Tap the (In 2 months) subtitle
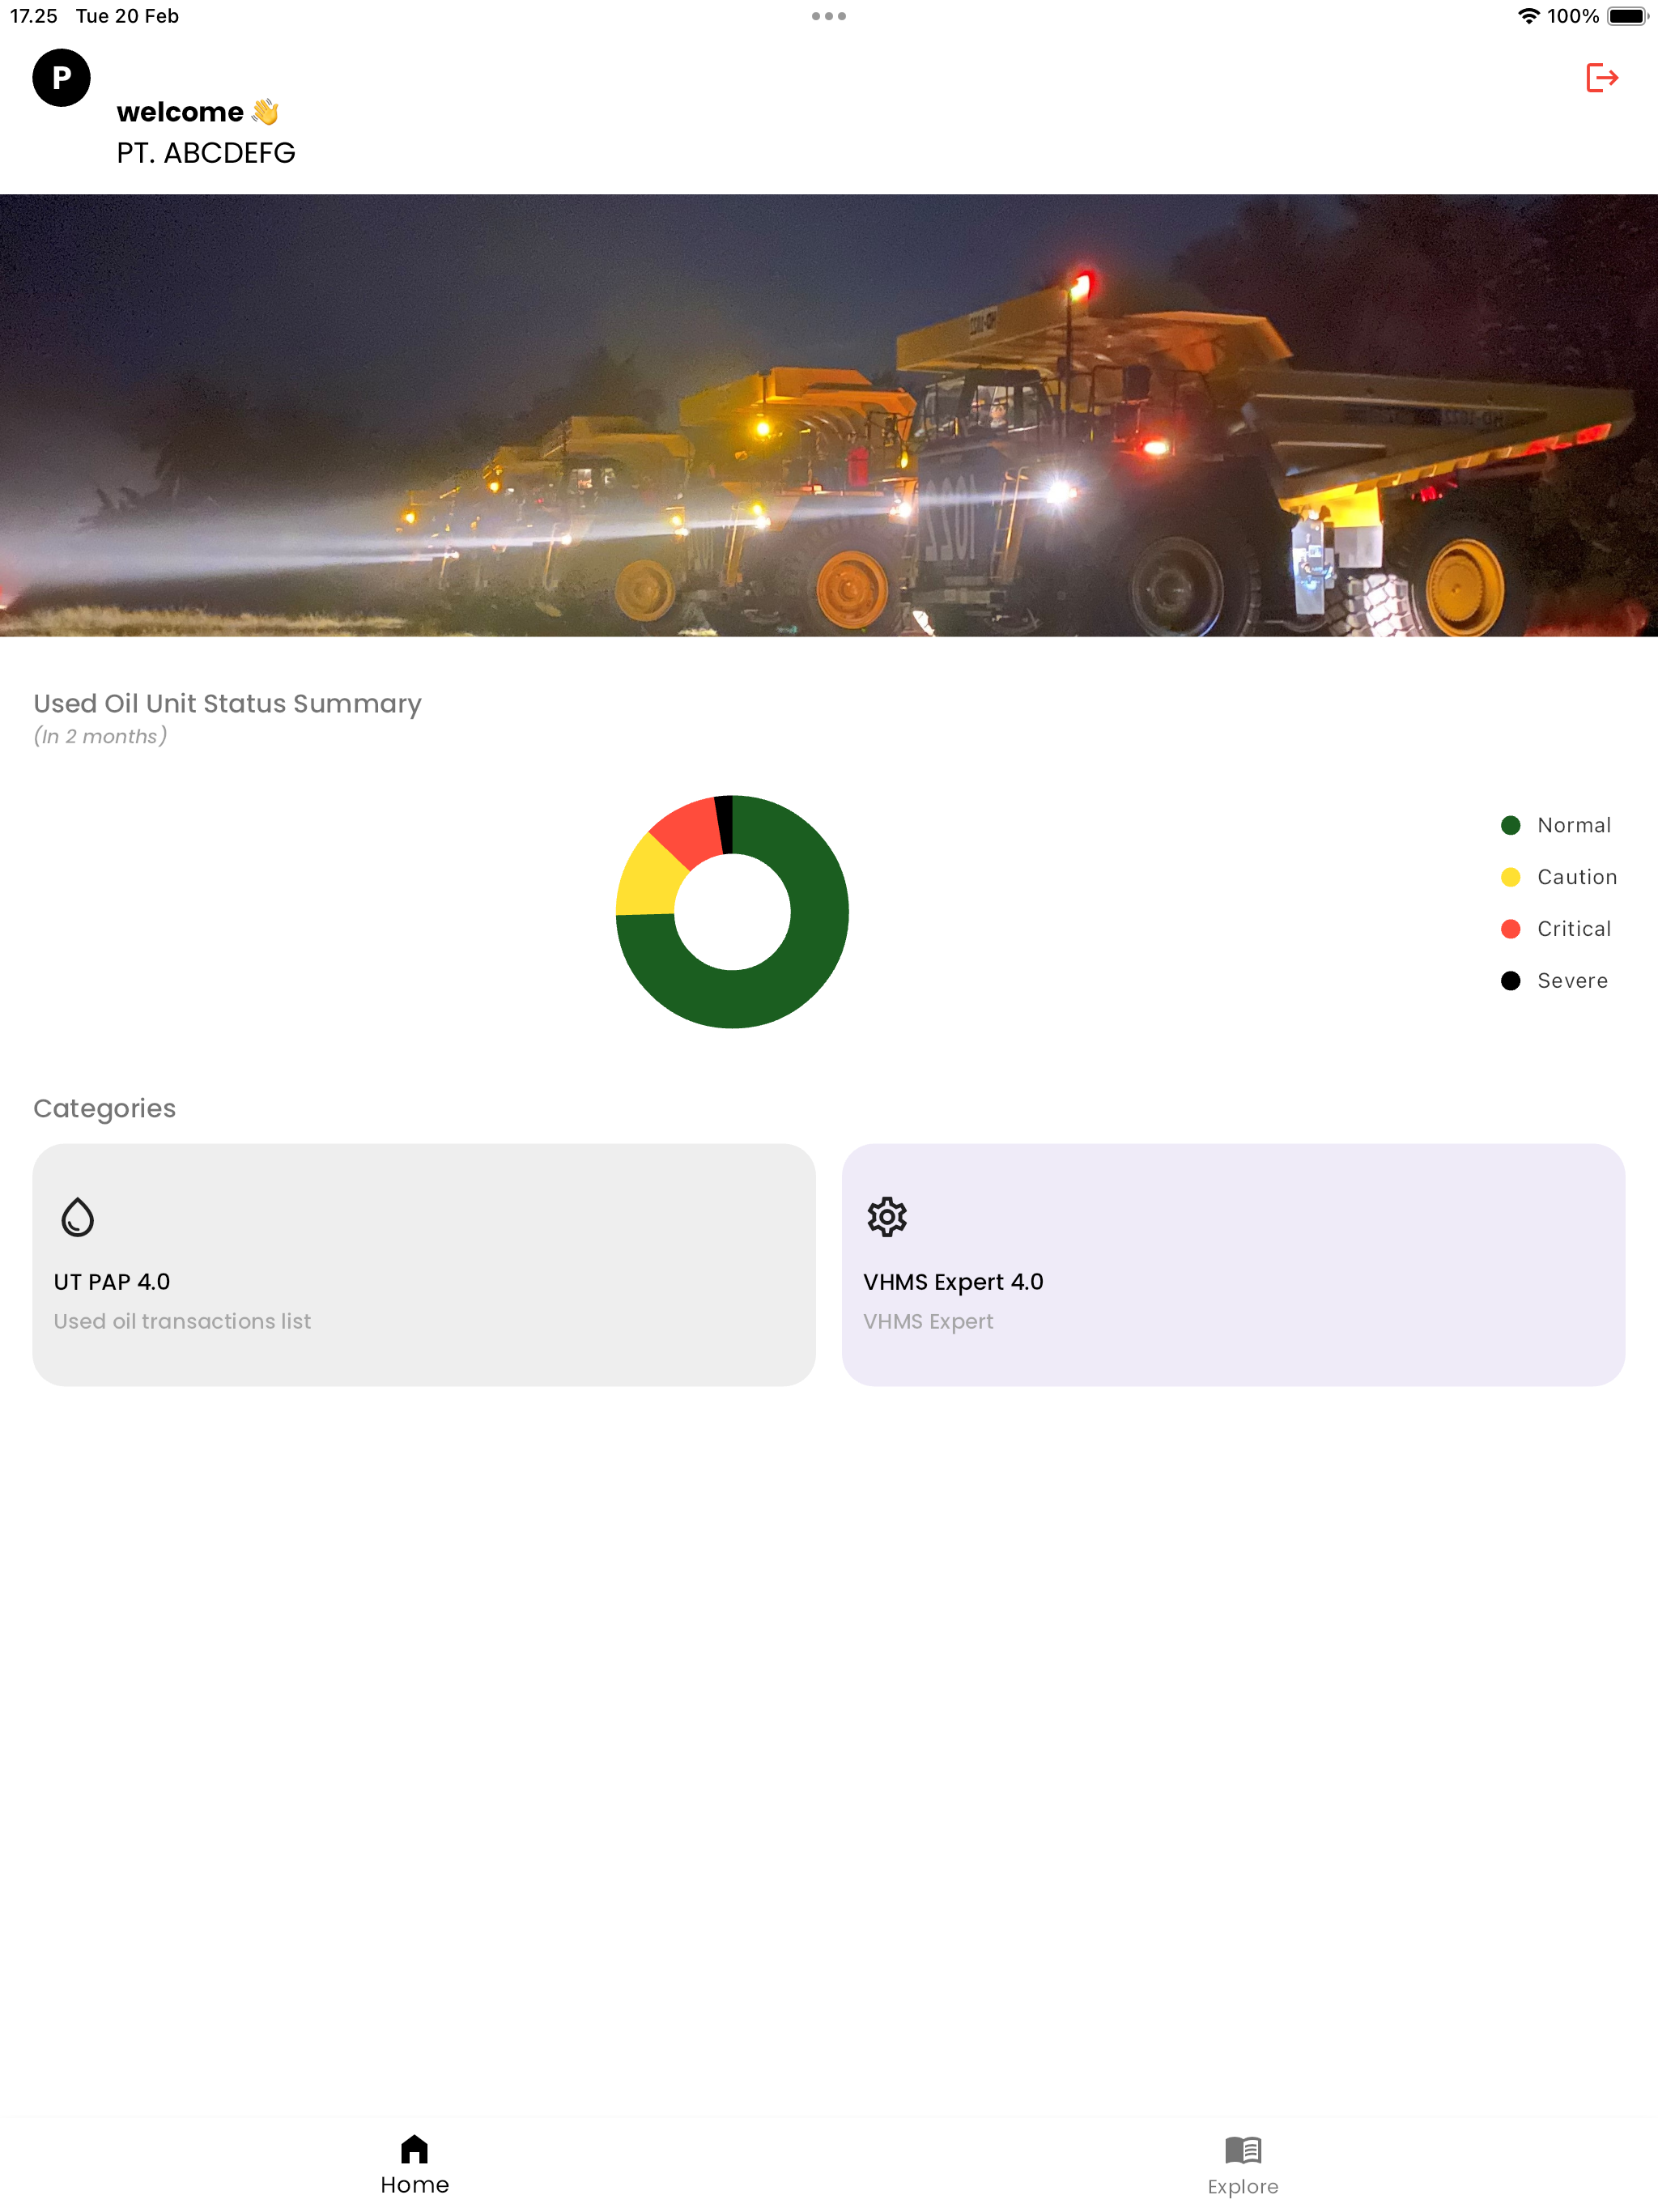The height and width of the screenshot is (2212, 1658). [x=100, y=737]
